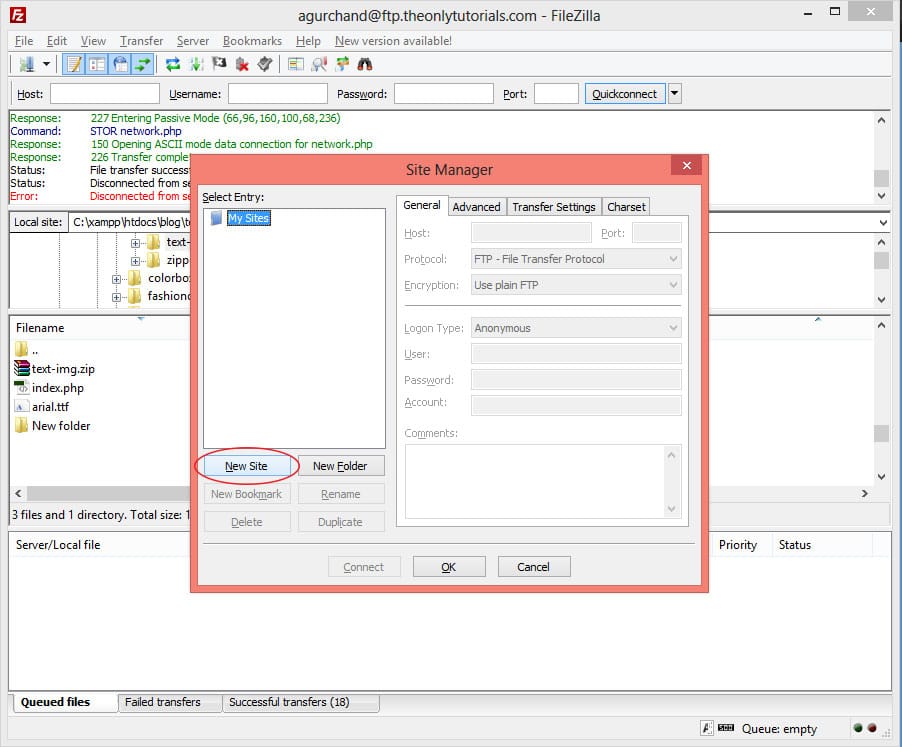Open the New version available! menu
Screen dimensions: 902x747
point(393,41)
